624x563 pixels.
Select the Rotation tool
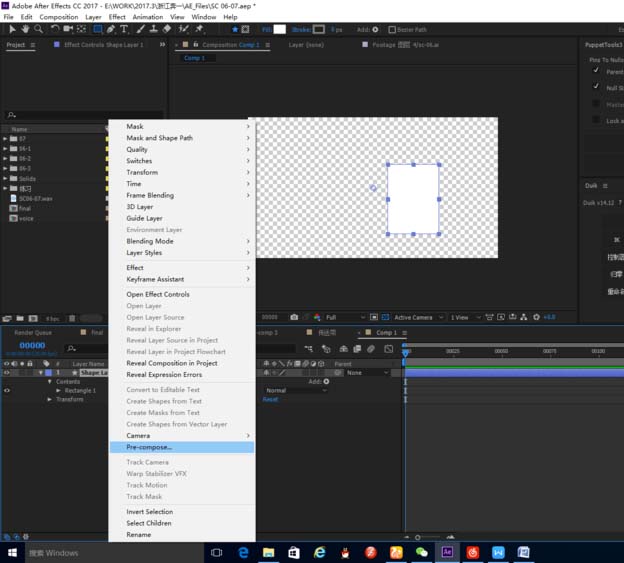click(x=55, y=29)
